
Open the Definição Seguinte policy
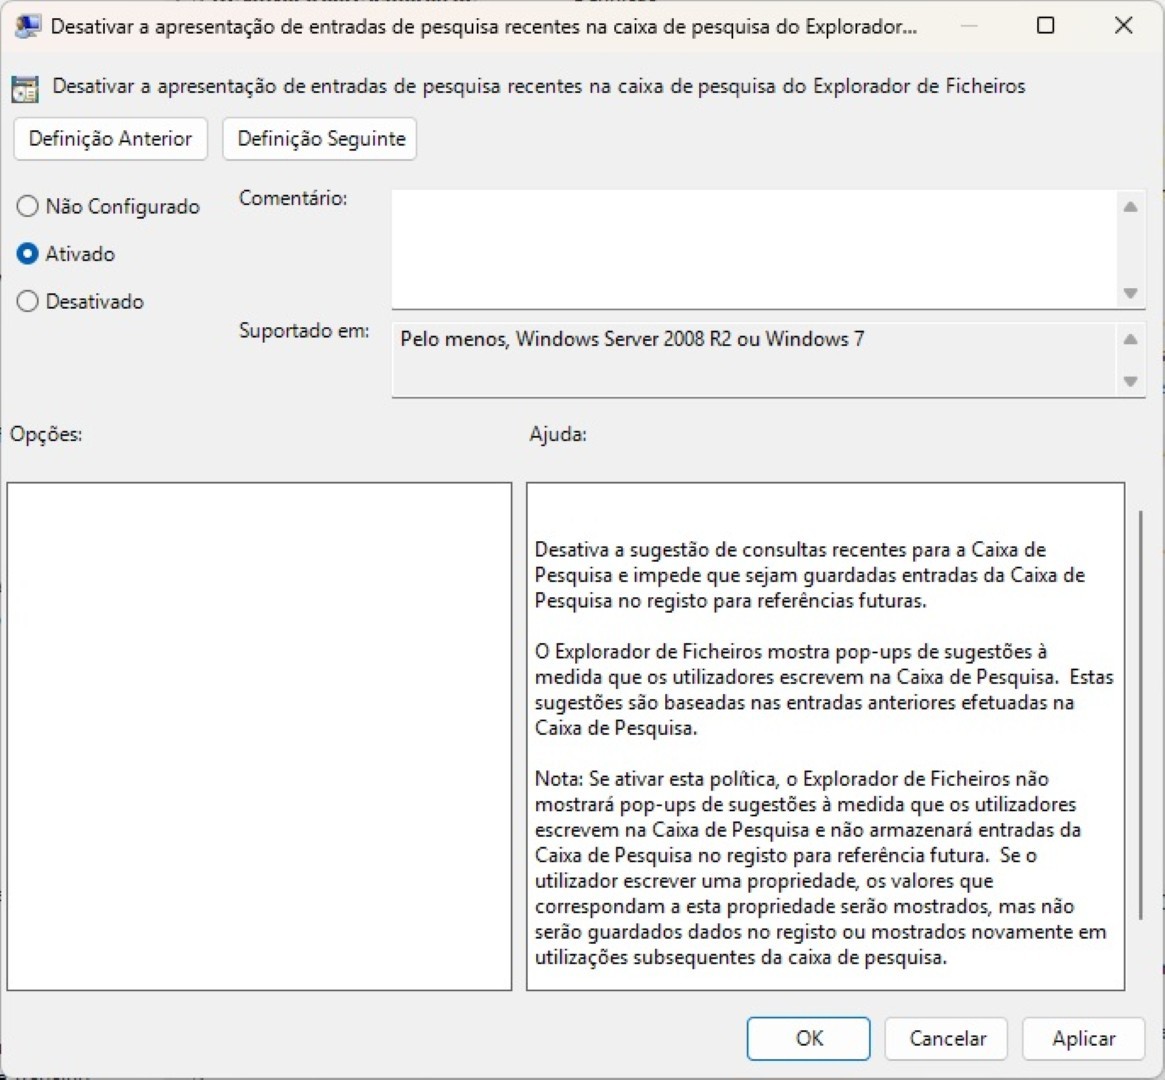[x=321, y=139]
